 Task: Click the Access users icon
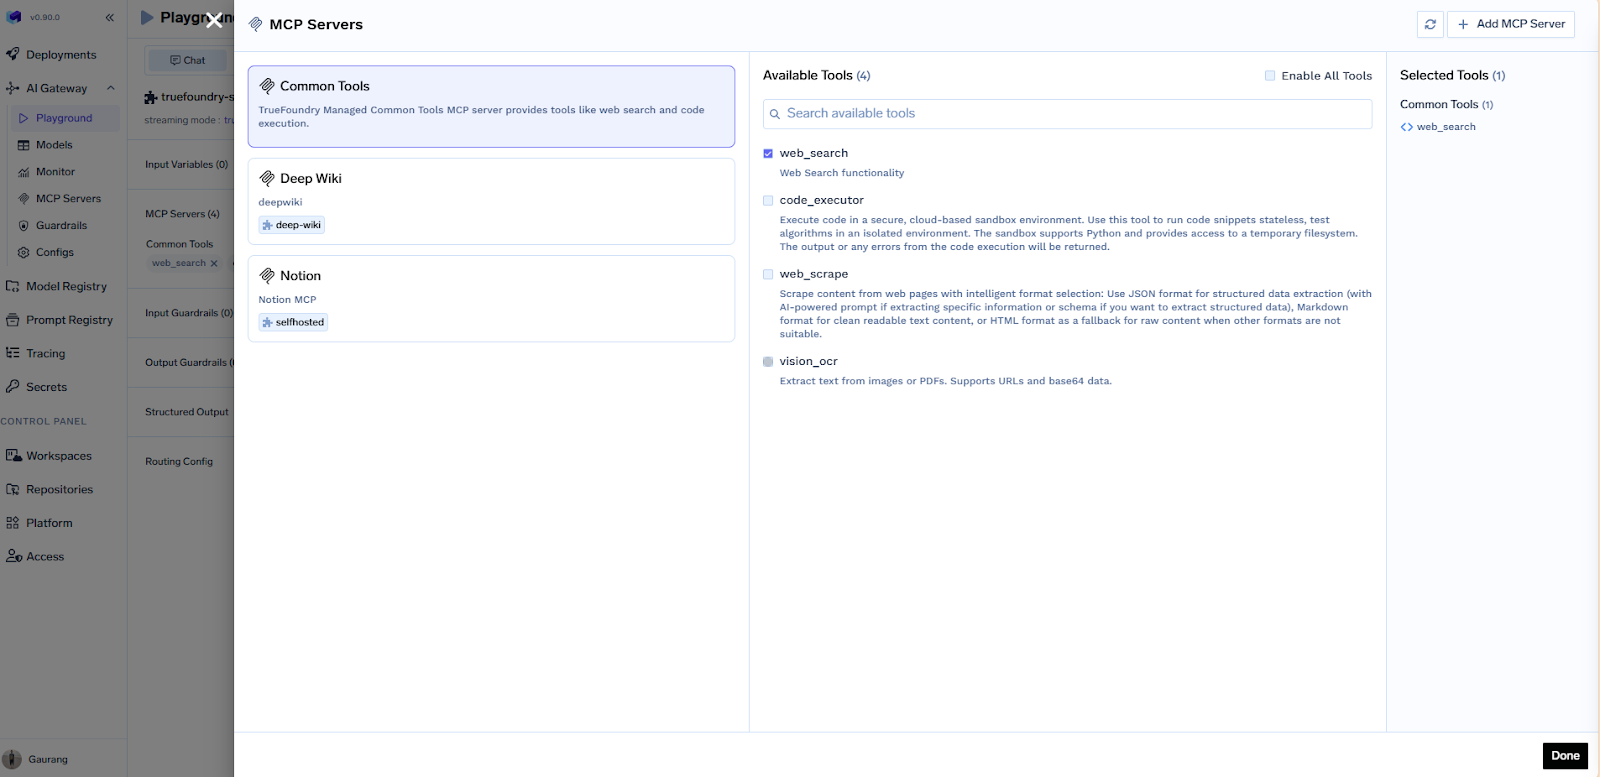[14, 556]
